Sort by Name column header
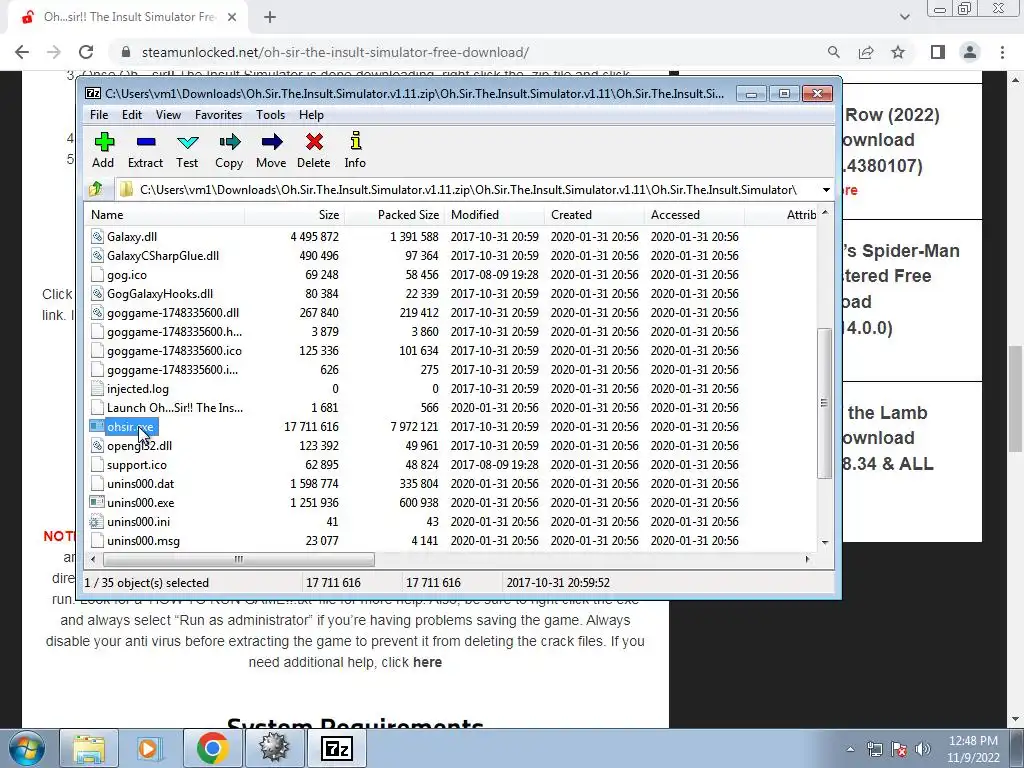Screen dimensions: 1024x768 165,215
